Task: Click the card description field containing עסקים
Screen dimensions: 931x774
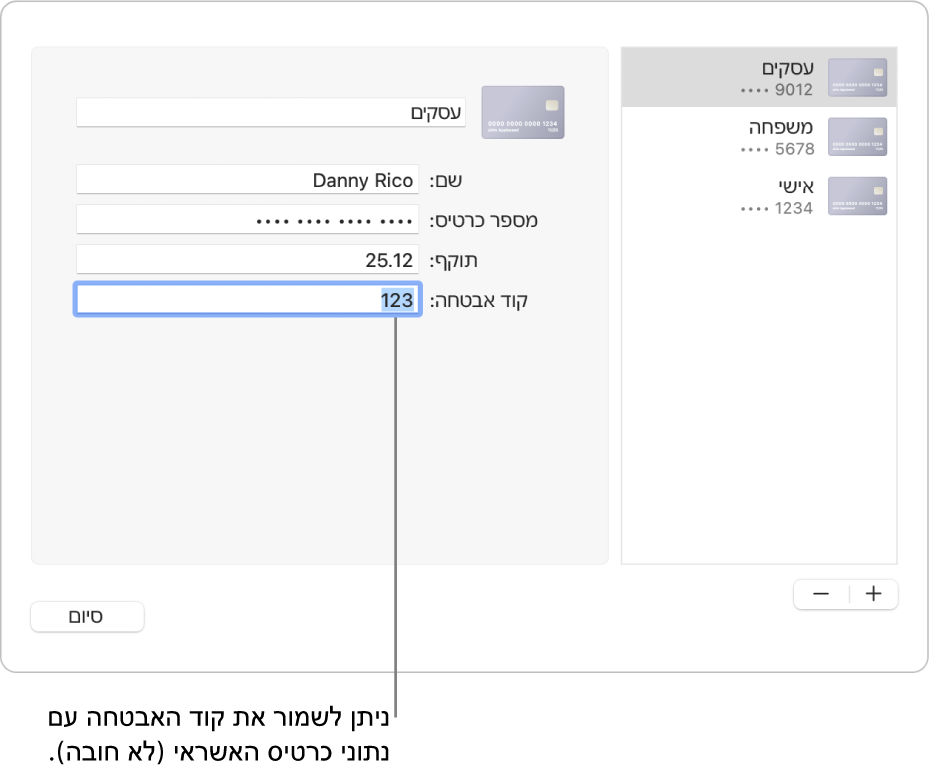Action: 270,113
